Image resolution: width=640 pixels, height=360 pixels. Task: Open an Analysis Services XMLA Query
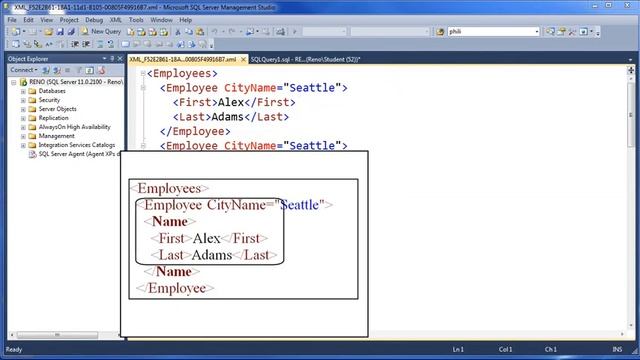(x=164, y=31)
